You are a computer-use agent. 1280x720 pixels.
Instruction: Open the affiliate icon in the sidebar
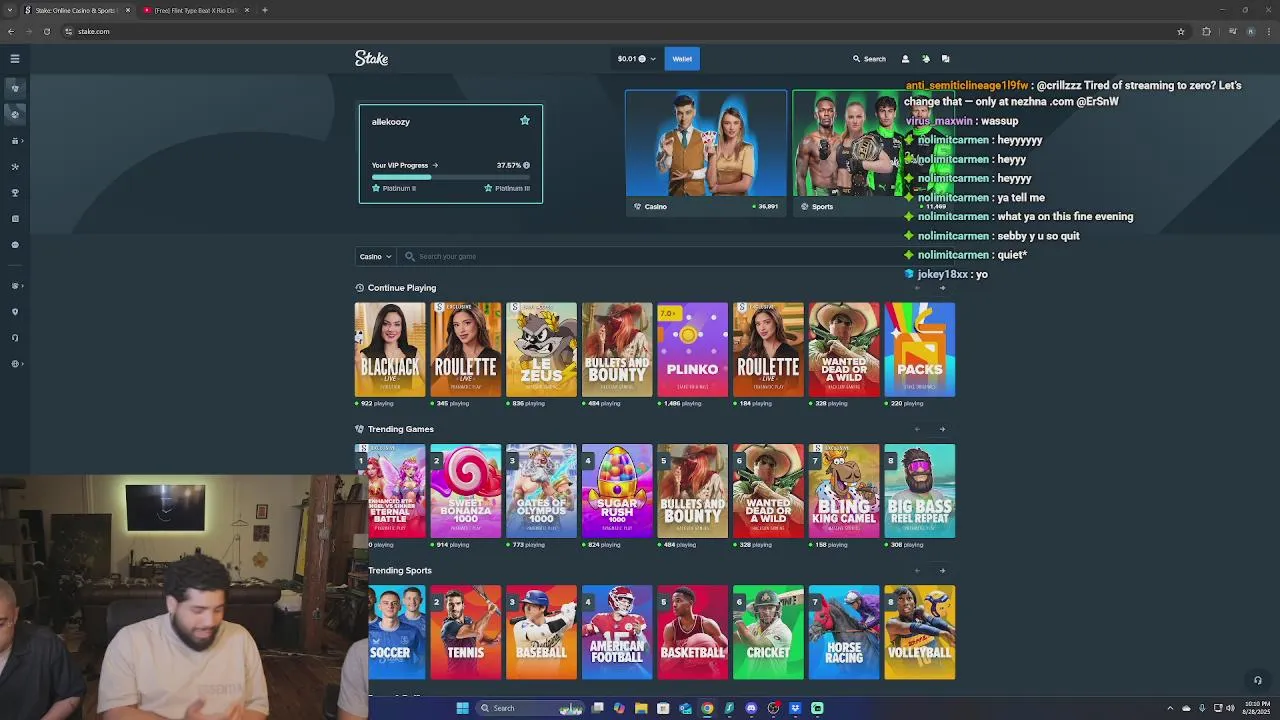tap(14, 167)
